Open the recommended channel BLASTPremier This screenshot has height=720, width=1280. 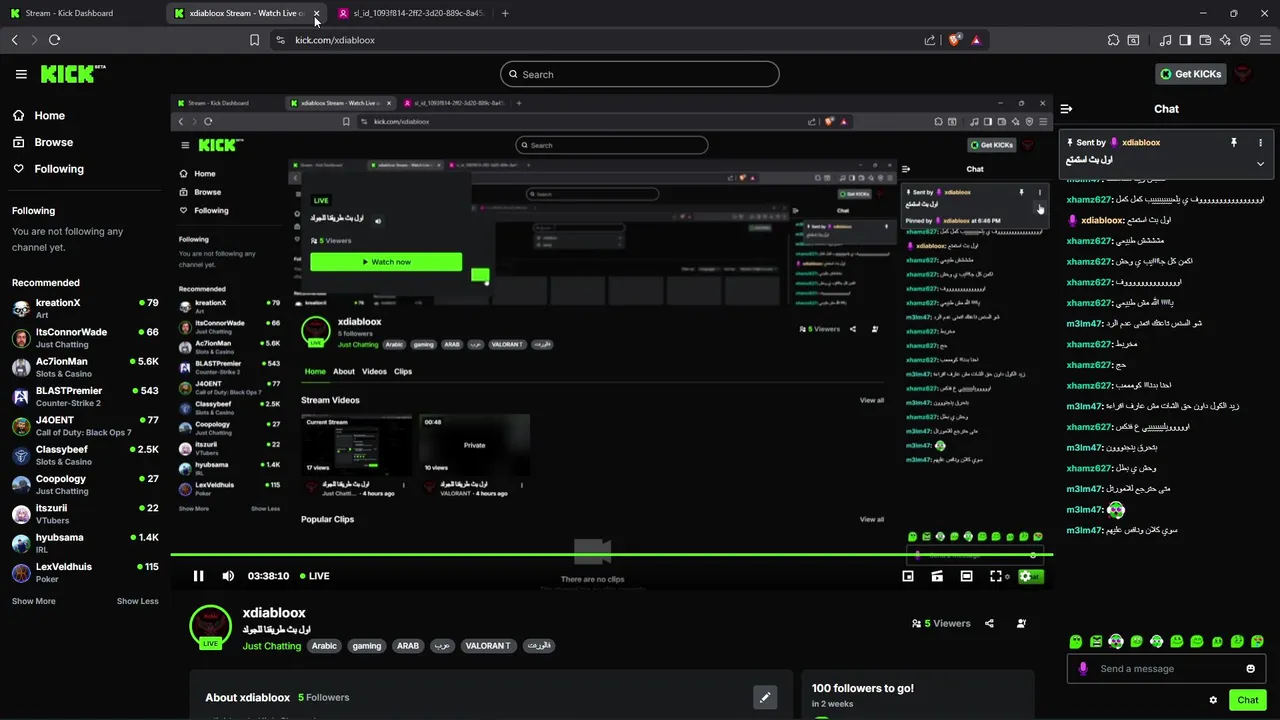click(x=85, y=396)
